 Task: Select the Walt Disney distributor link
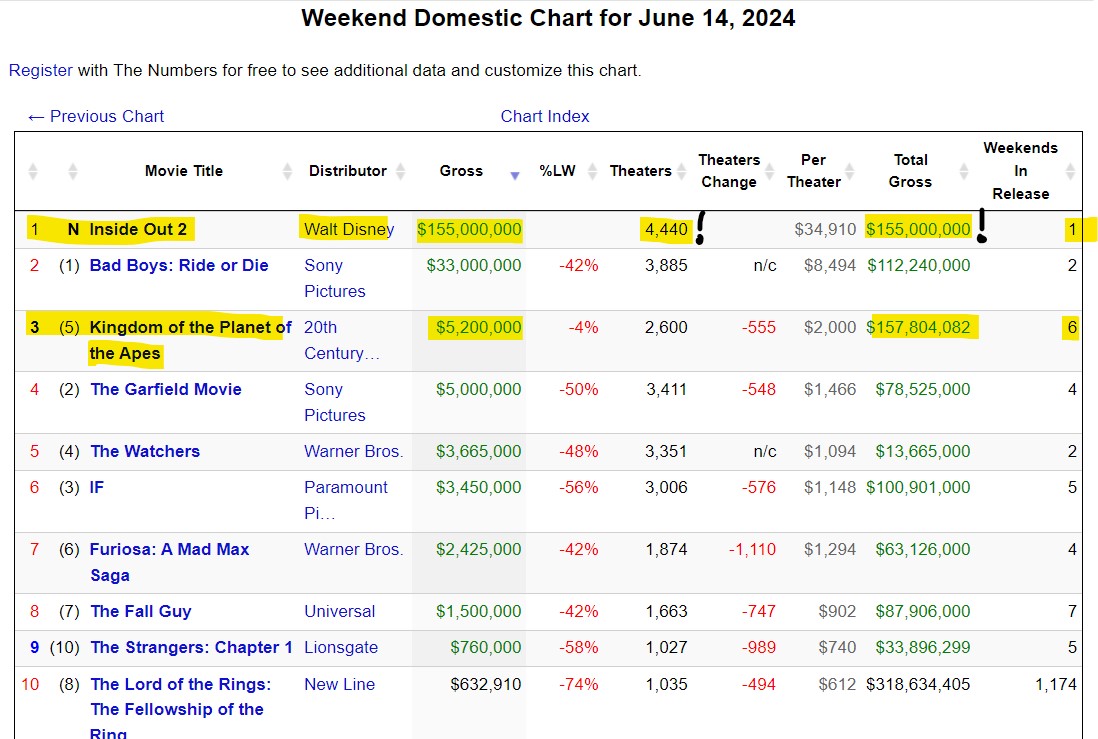click(x=348, y=229)
